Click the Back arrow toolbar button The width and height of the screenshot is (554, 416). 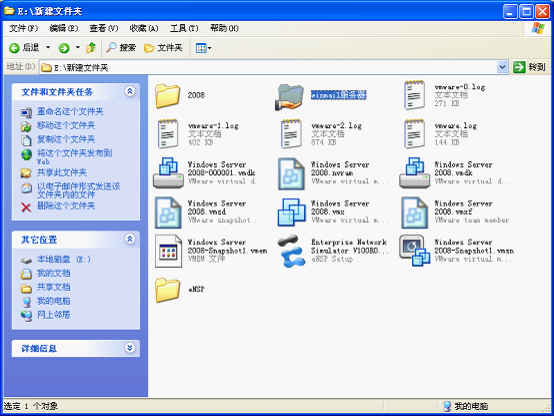pos(24,48)
